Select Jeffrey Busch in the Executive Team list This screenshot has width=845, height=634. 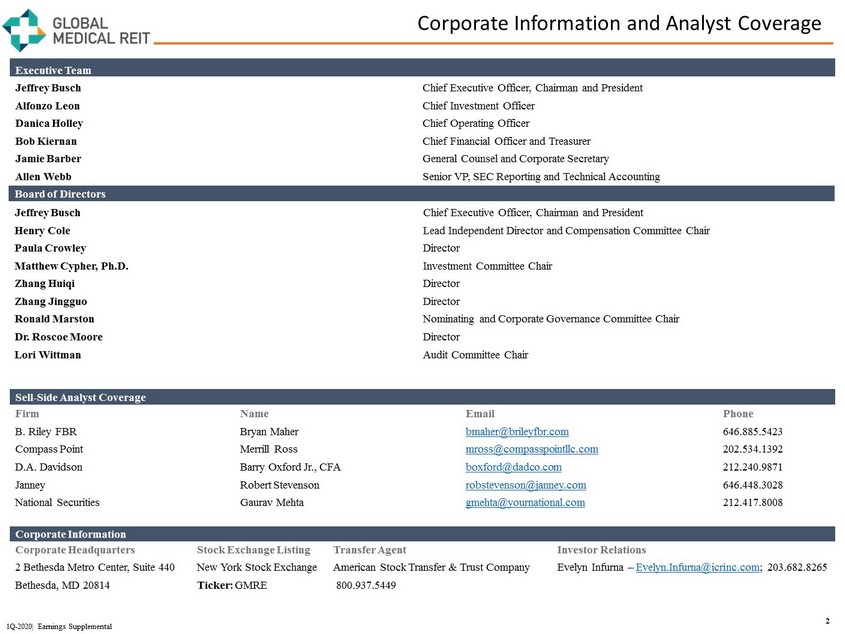click(48, 88)
